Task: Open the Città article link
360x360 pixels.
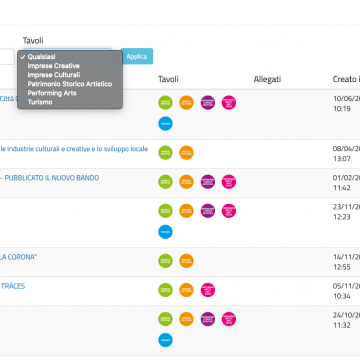Action: (x=8, y=99)
